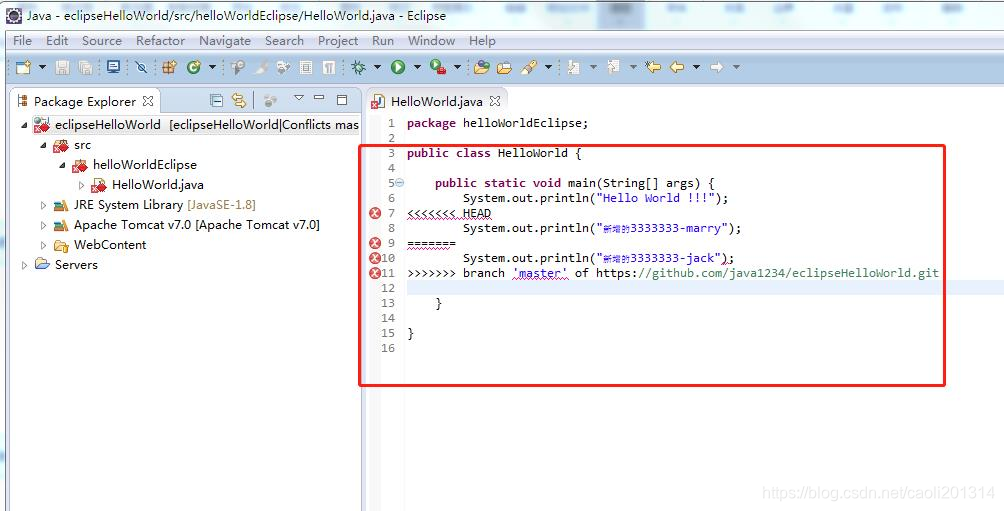This screenshot has width=1004, height=511.
Task: Open the File menu
Action: (22, 40)
